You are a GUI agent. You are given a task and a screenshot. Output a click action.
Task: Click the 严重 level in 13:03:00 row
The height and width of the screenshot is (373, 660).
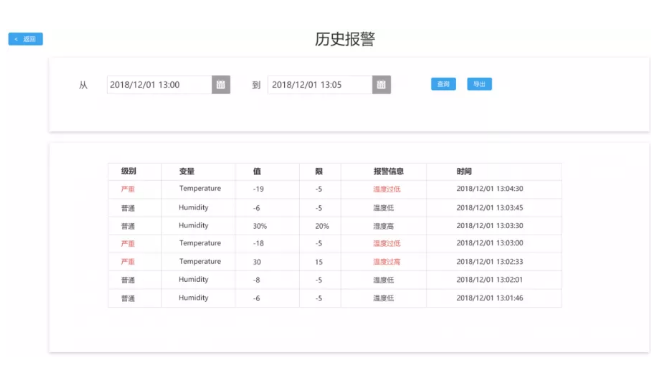[128, 243]
